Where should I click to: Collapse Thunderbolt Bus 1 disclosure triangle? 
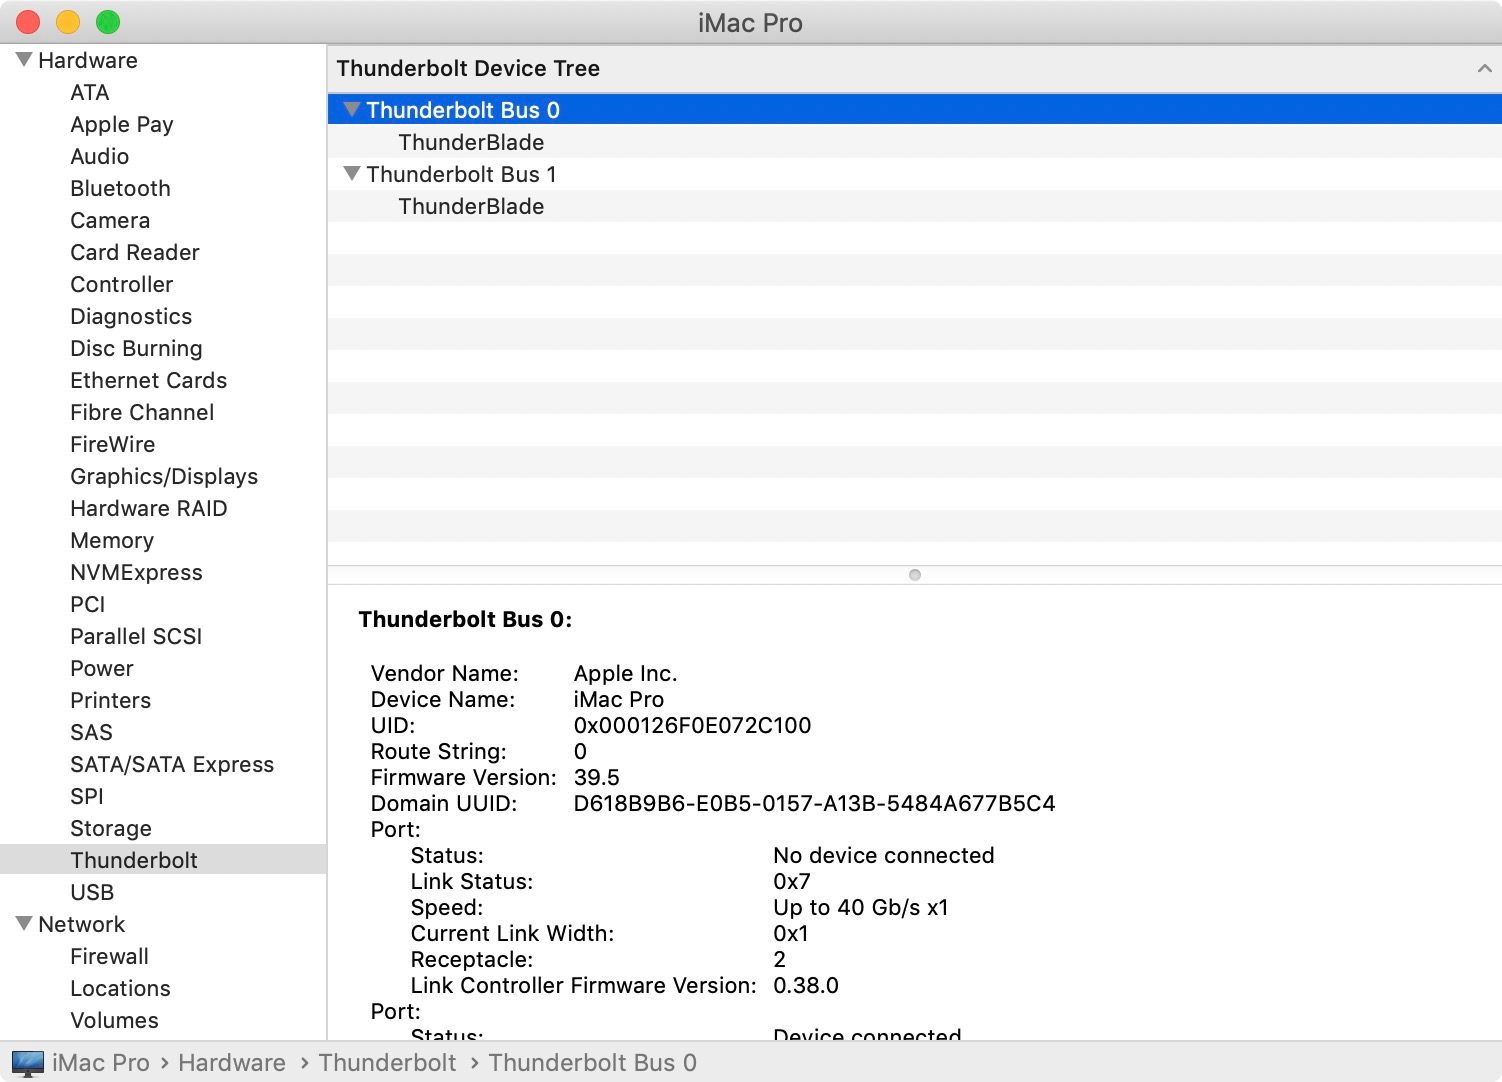(351, 174)
